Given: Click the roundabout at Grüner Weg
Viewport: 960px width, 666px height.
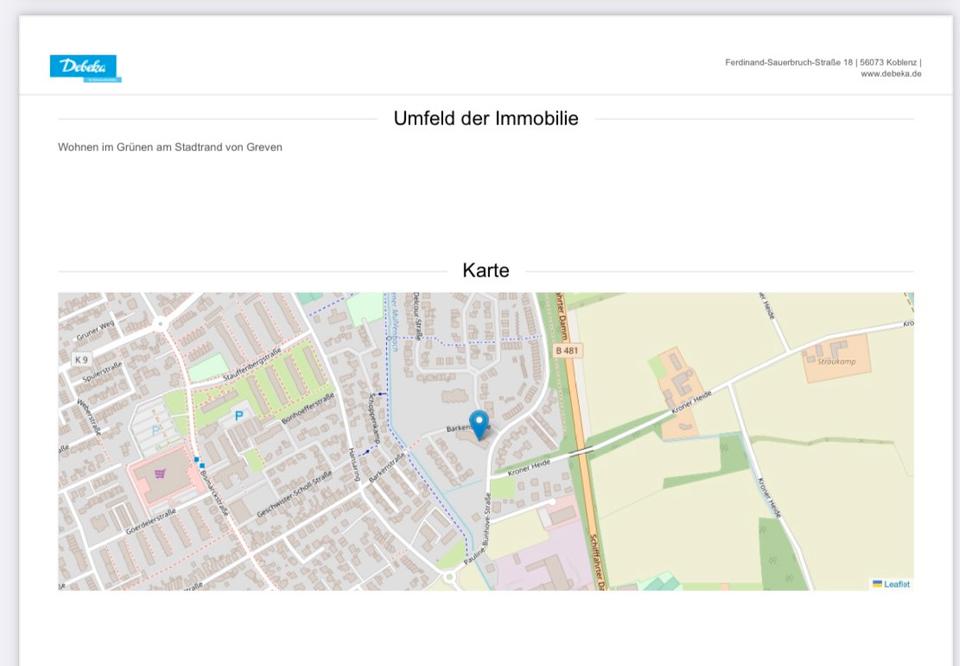Looking at the screenshot, I should point(160,324).
